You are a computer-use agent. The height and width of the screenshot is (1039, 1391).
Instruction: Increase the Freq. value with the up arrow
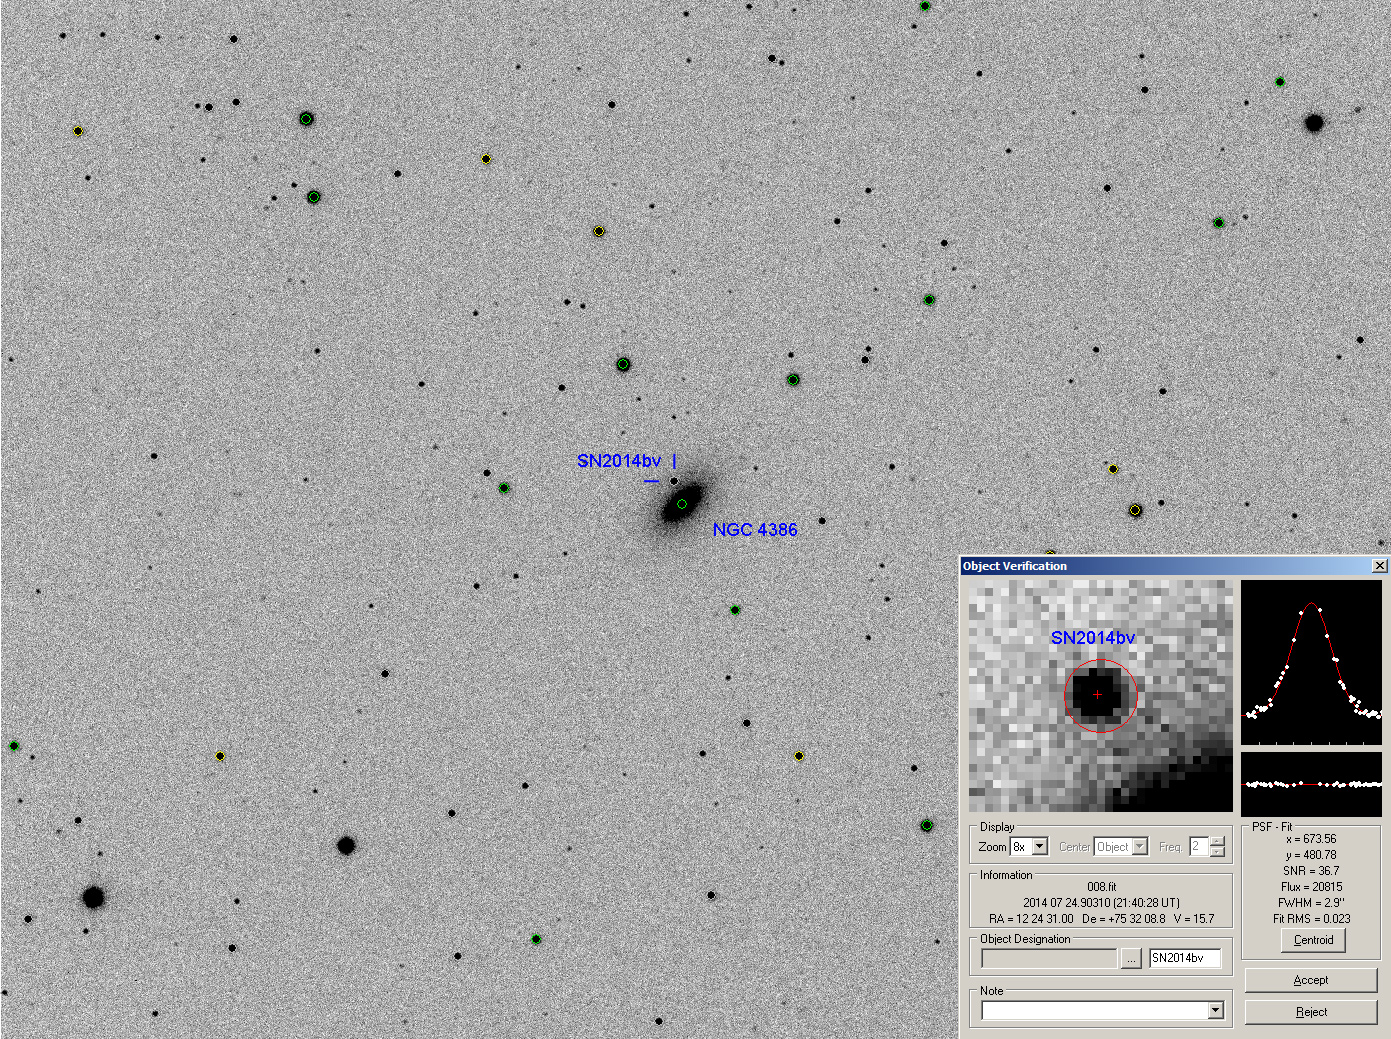click(x=1217, y=842)
